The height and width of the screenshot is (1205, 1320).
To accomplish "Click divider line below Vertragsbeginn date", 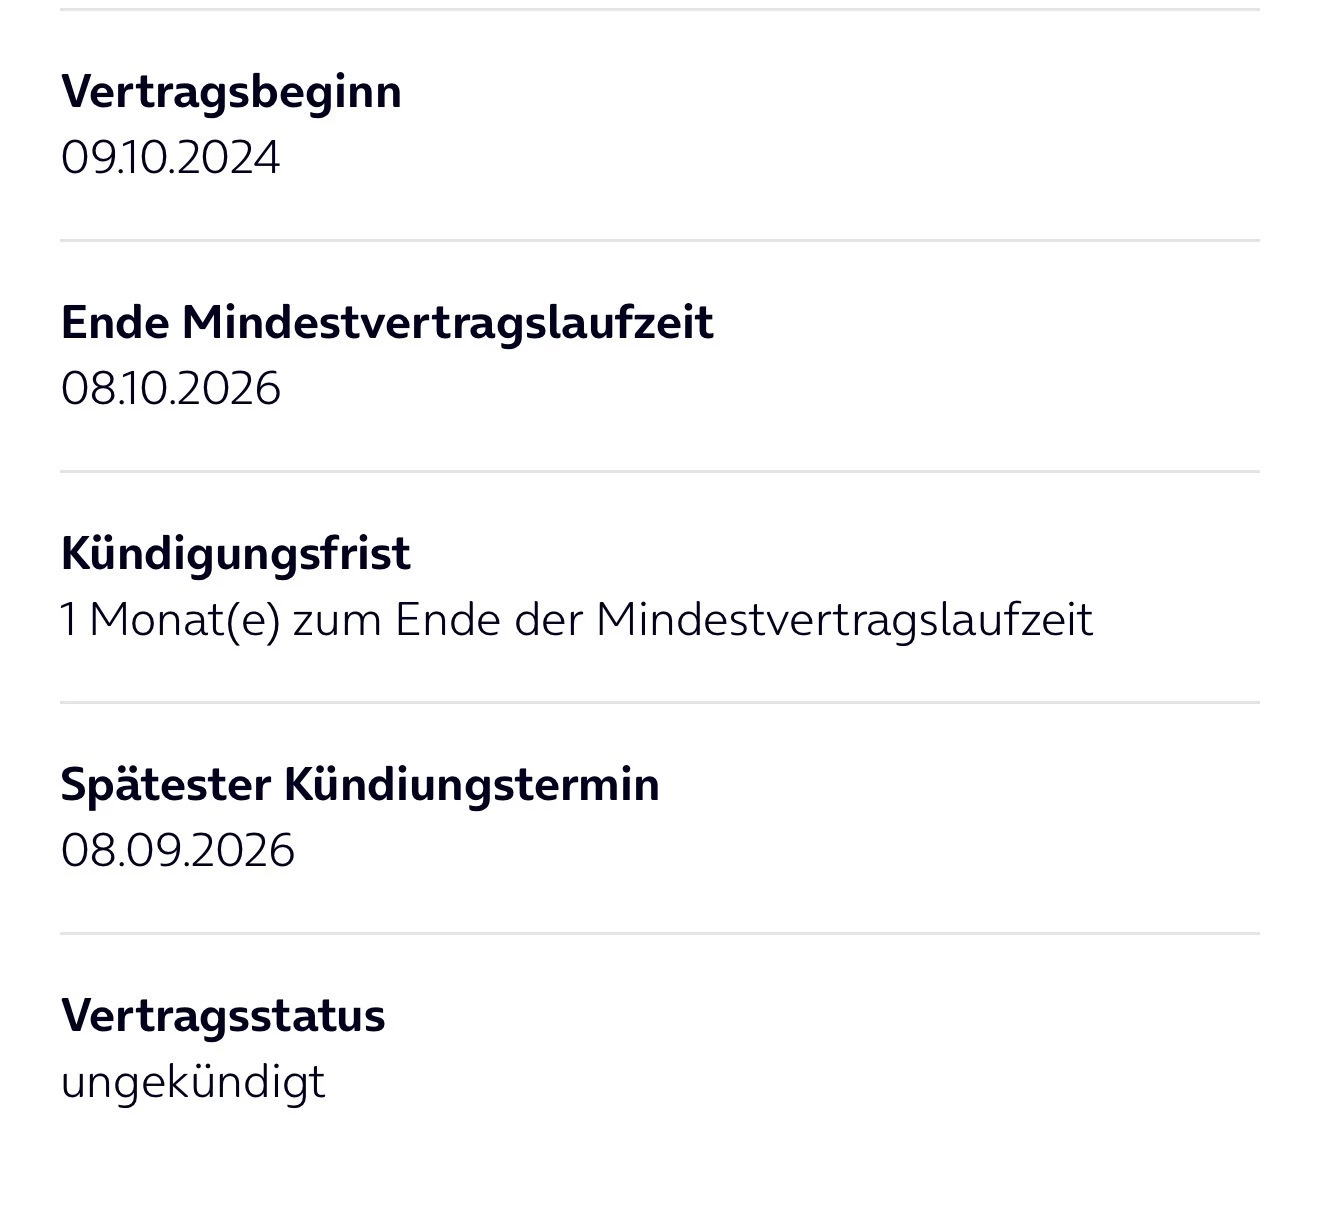I will click(660, 241).
